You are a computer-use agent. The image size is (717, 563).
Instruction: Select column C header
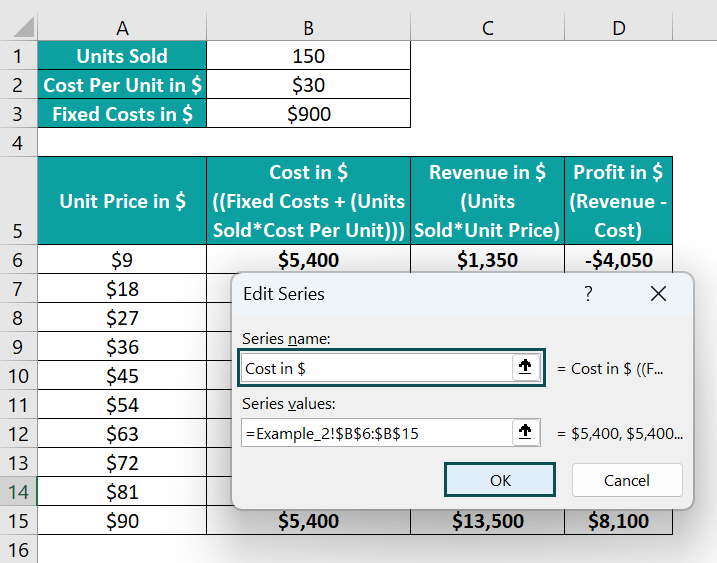487,28
